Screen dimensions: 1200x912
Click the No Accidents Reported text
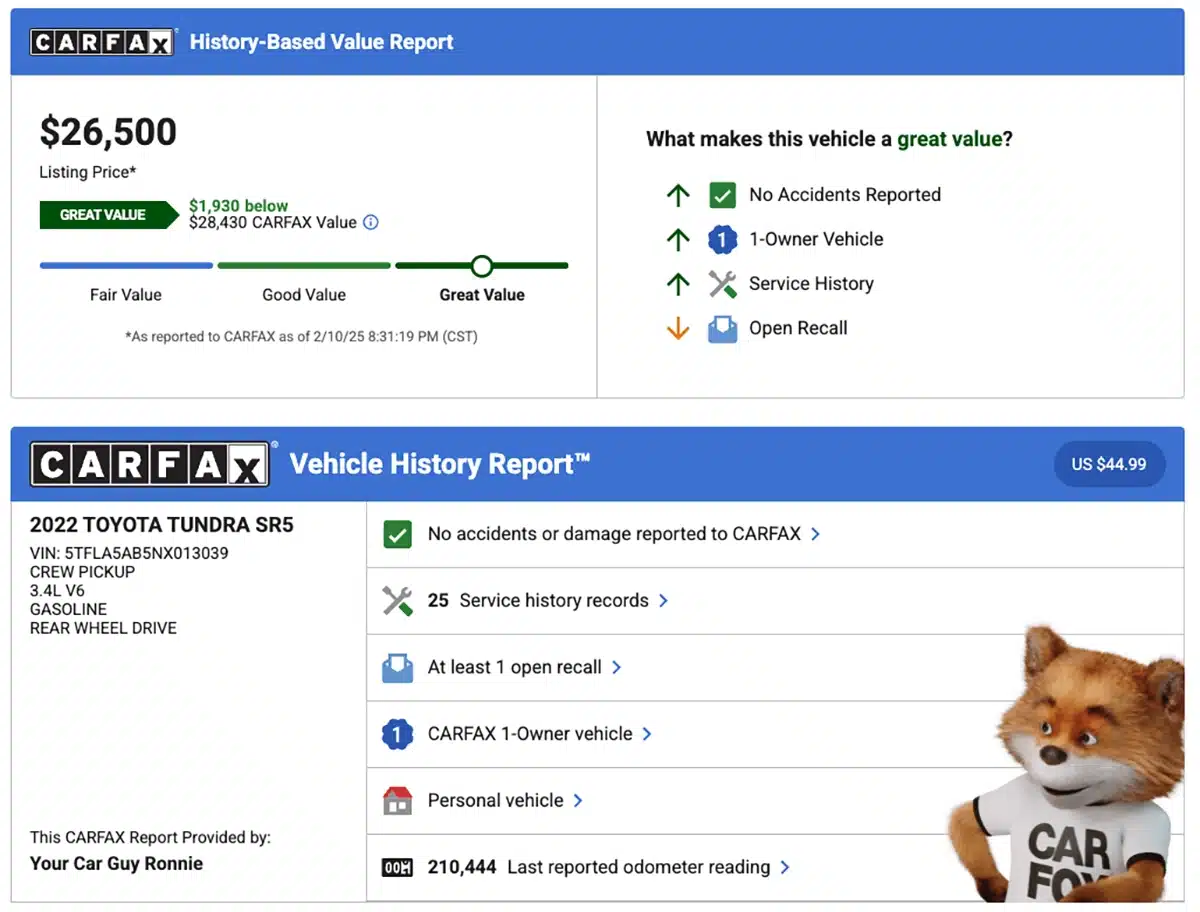(845, 195)
